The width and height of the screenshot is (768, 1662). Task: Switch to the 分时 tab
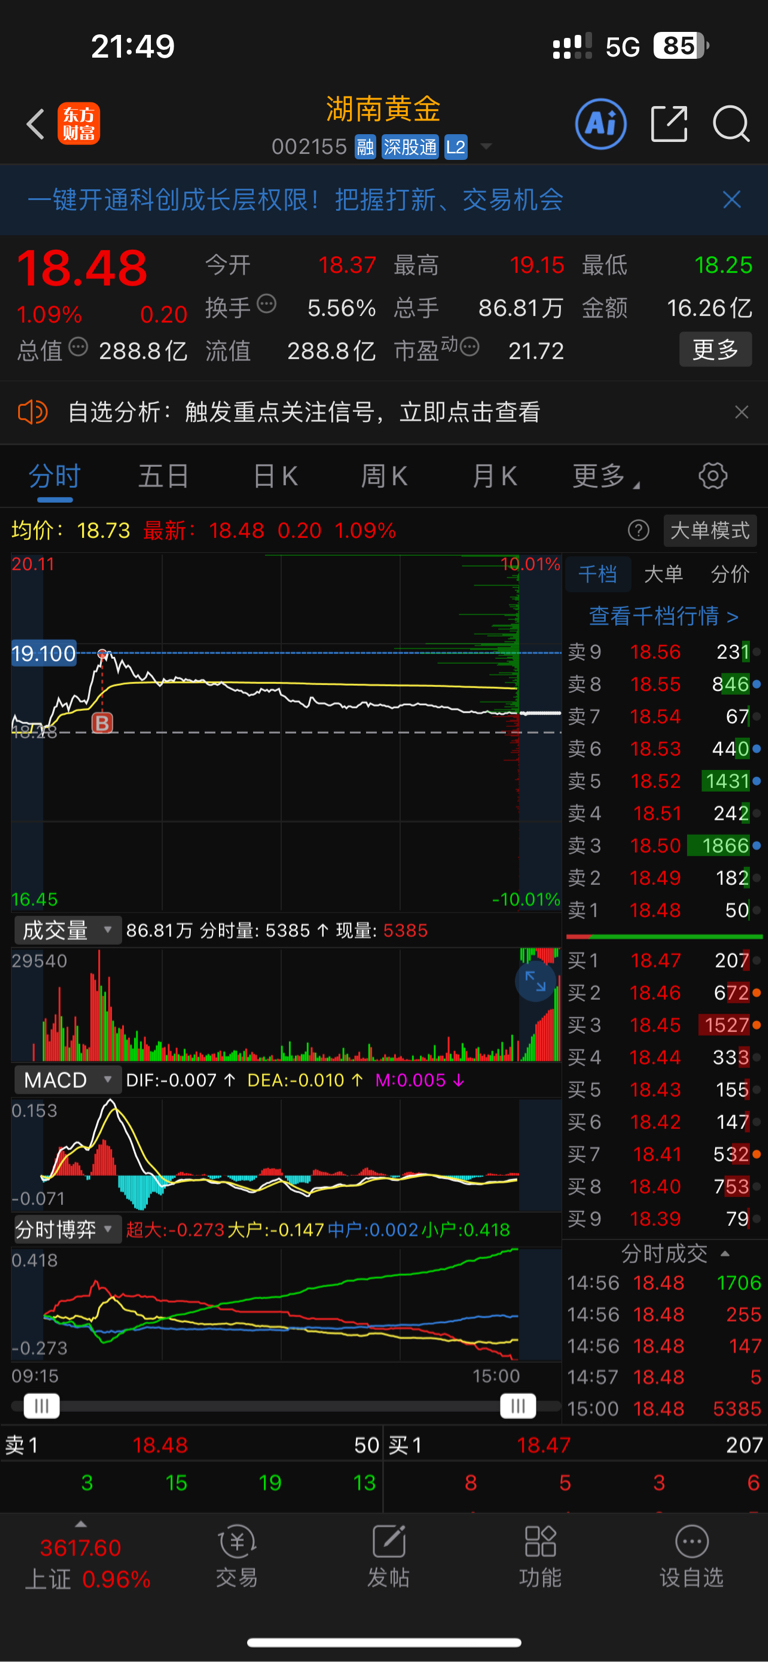pos(54,477)
